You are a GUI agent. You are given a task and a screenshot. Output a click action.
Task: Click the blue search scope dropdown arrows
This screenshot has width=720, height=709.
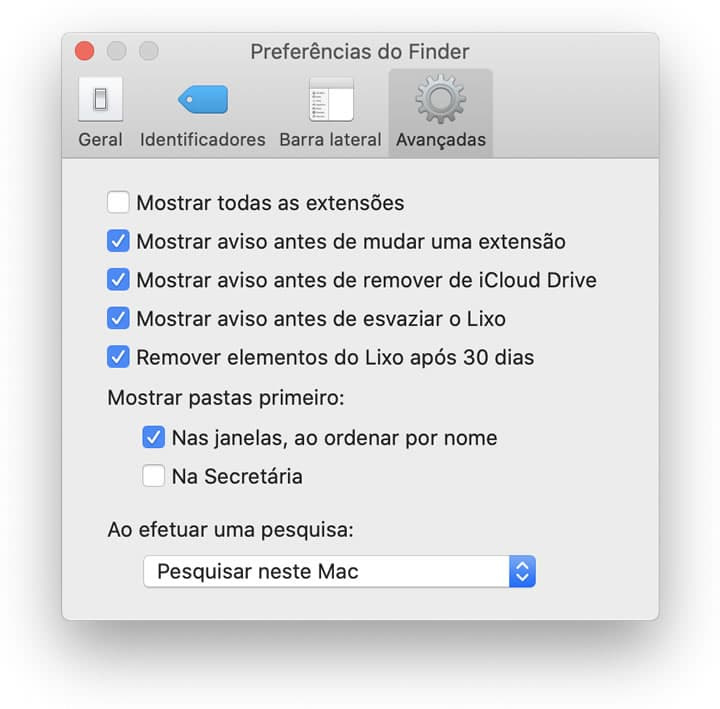click(x=523, y=572)
